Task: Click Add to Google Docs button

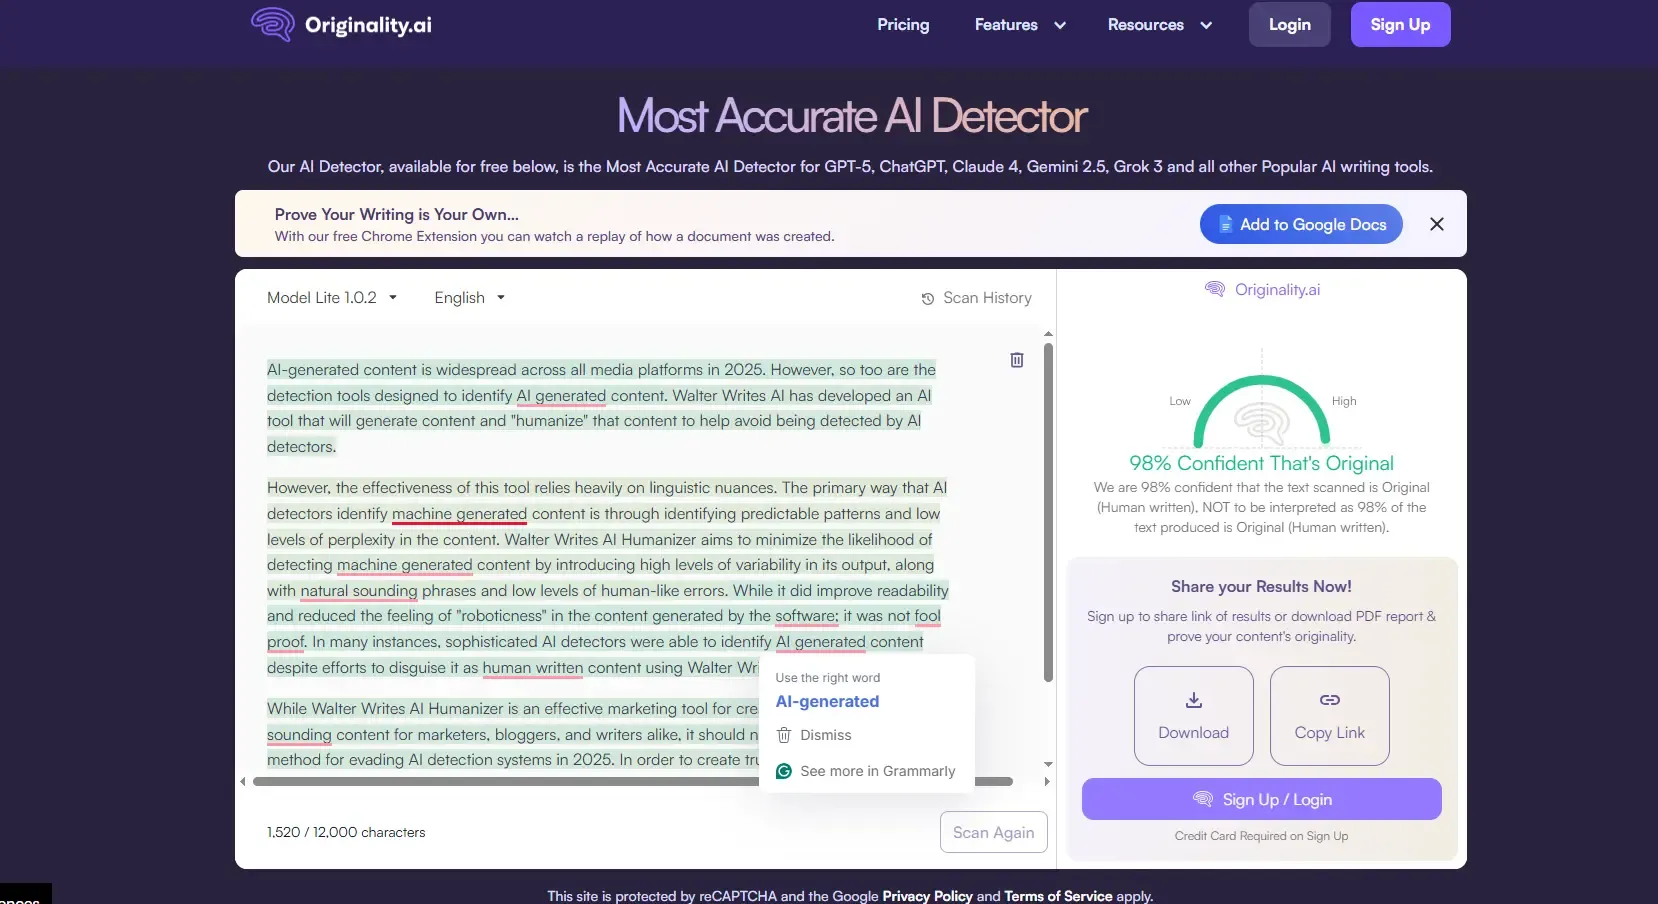Action: 1300,224
